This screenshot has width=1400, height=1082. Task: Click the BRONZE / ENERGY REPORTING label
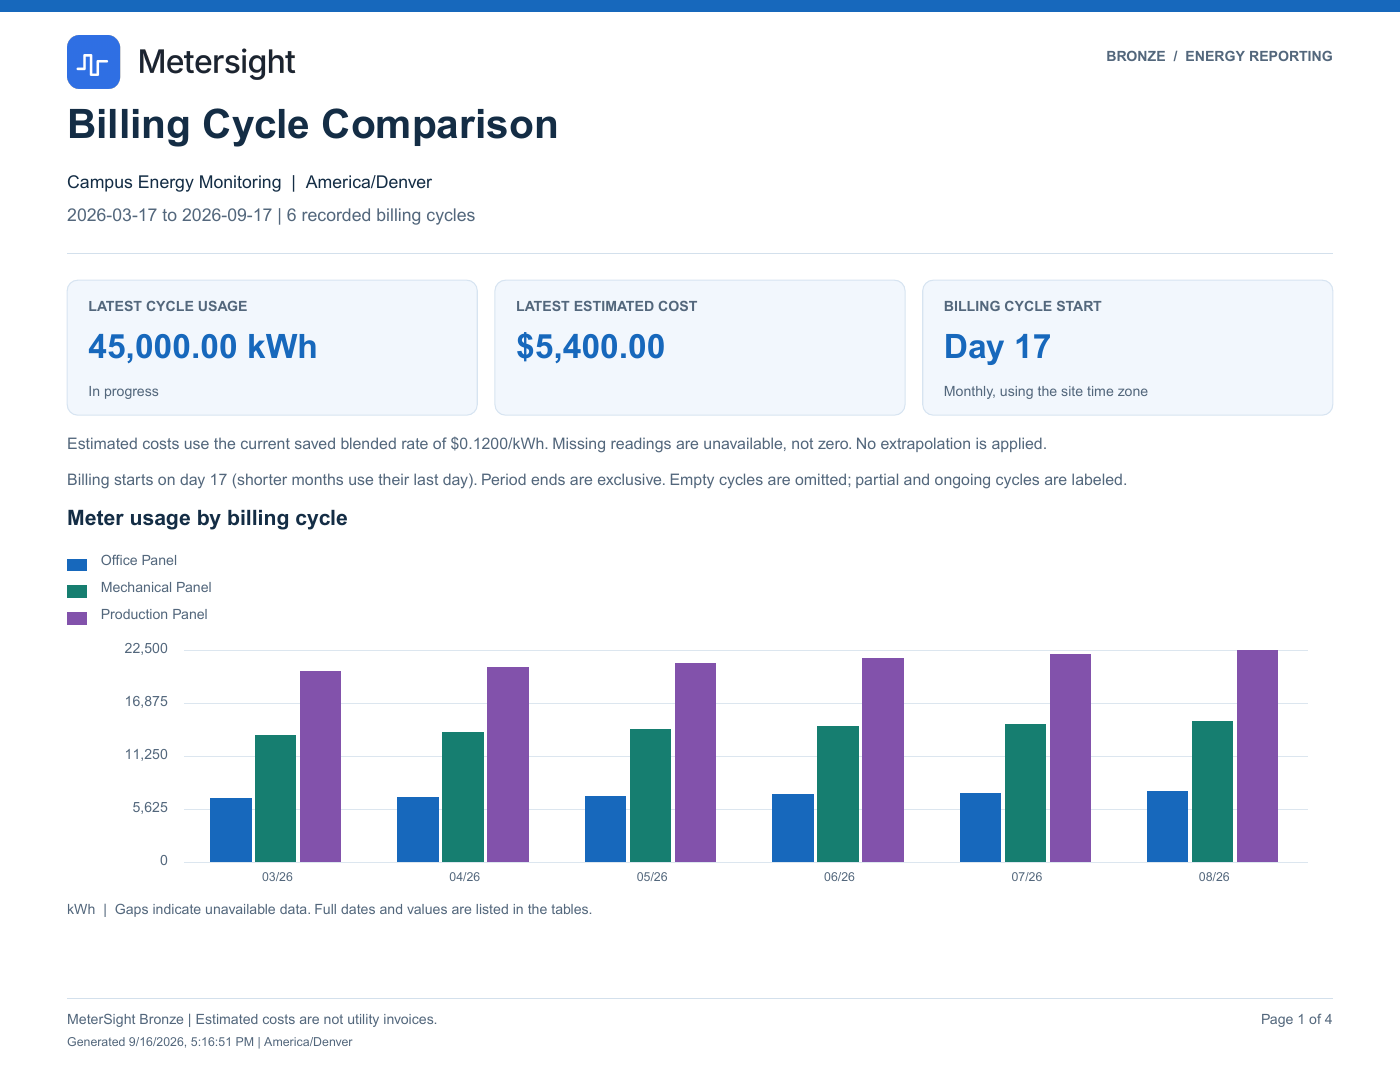[1219, 56]
